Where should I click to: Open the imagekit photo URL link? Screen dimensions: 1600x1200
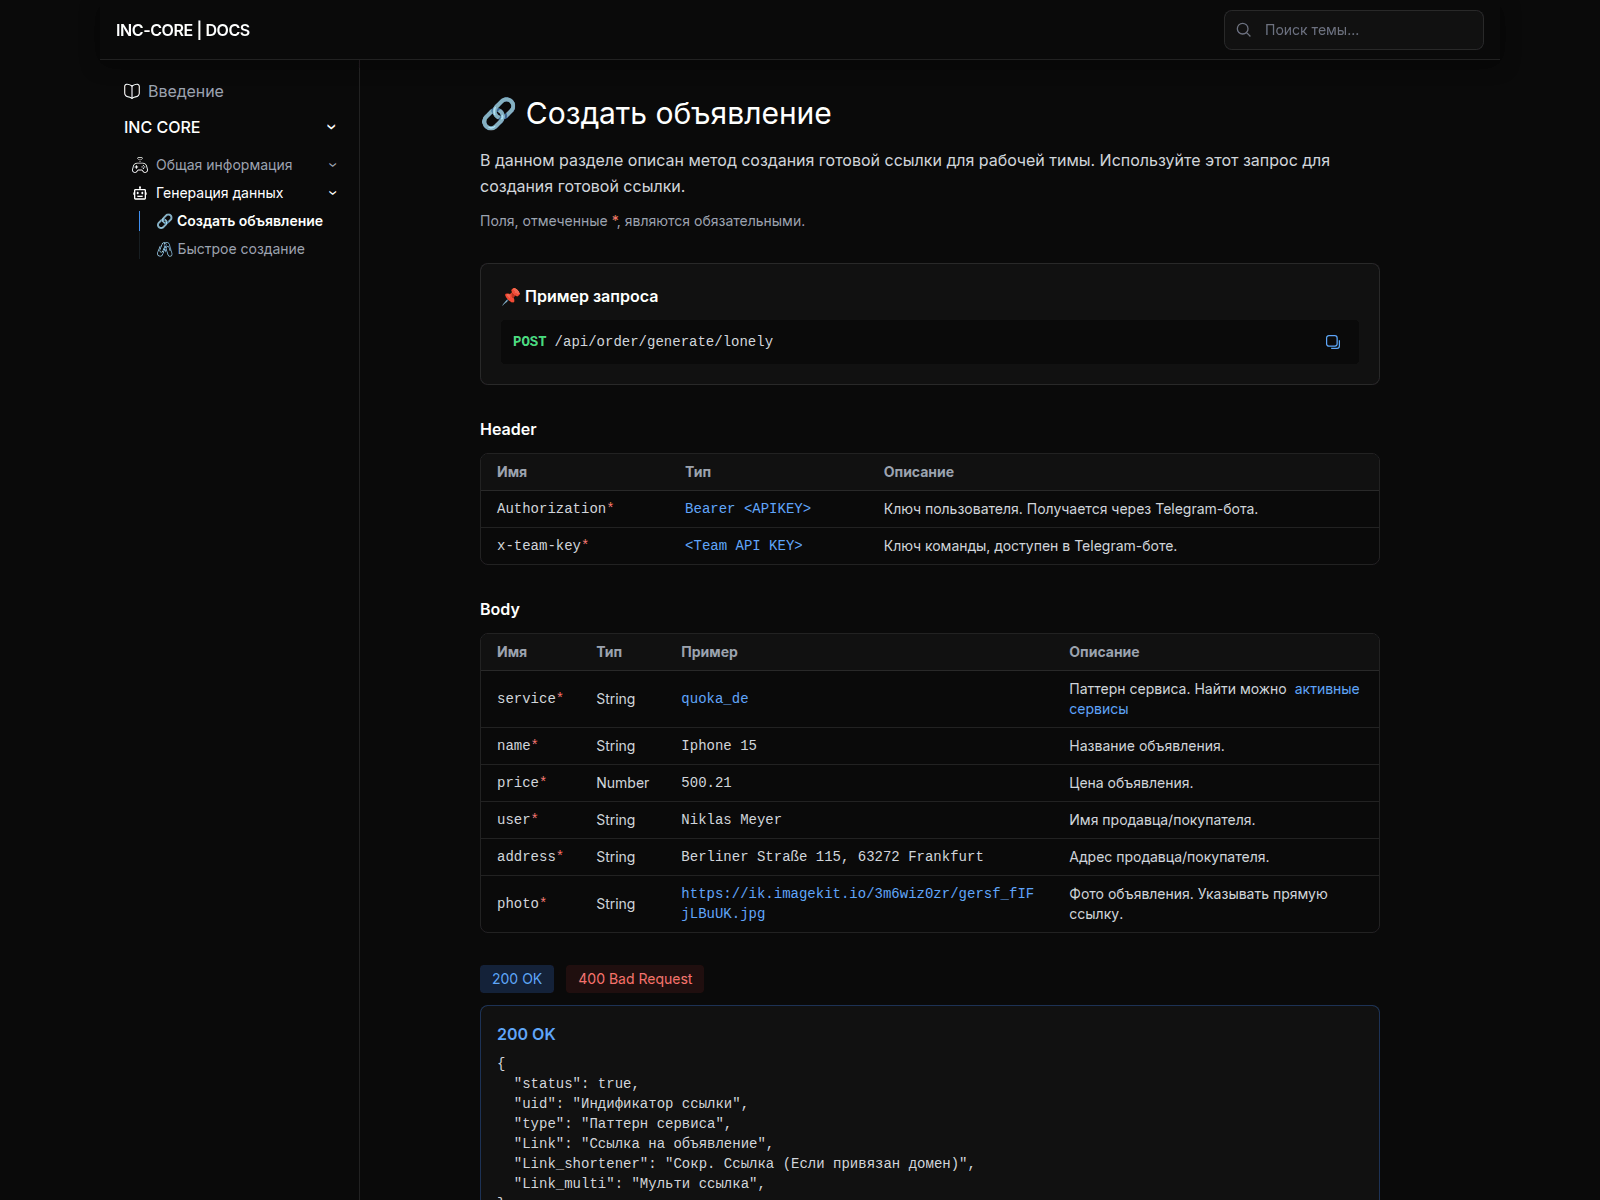857,903
